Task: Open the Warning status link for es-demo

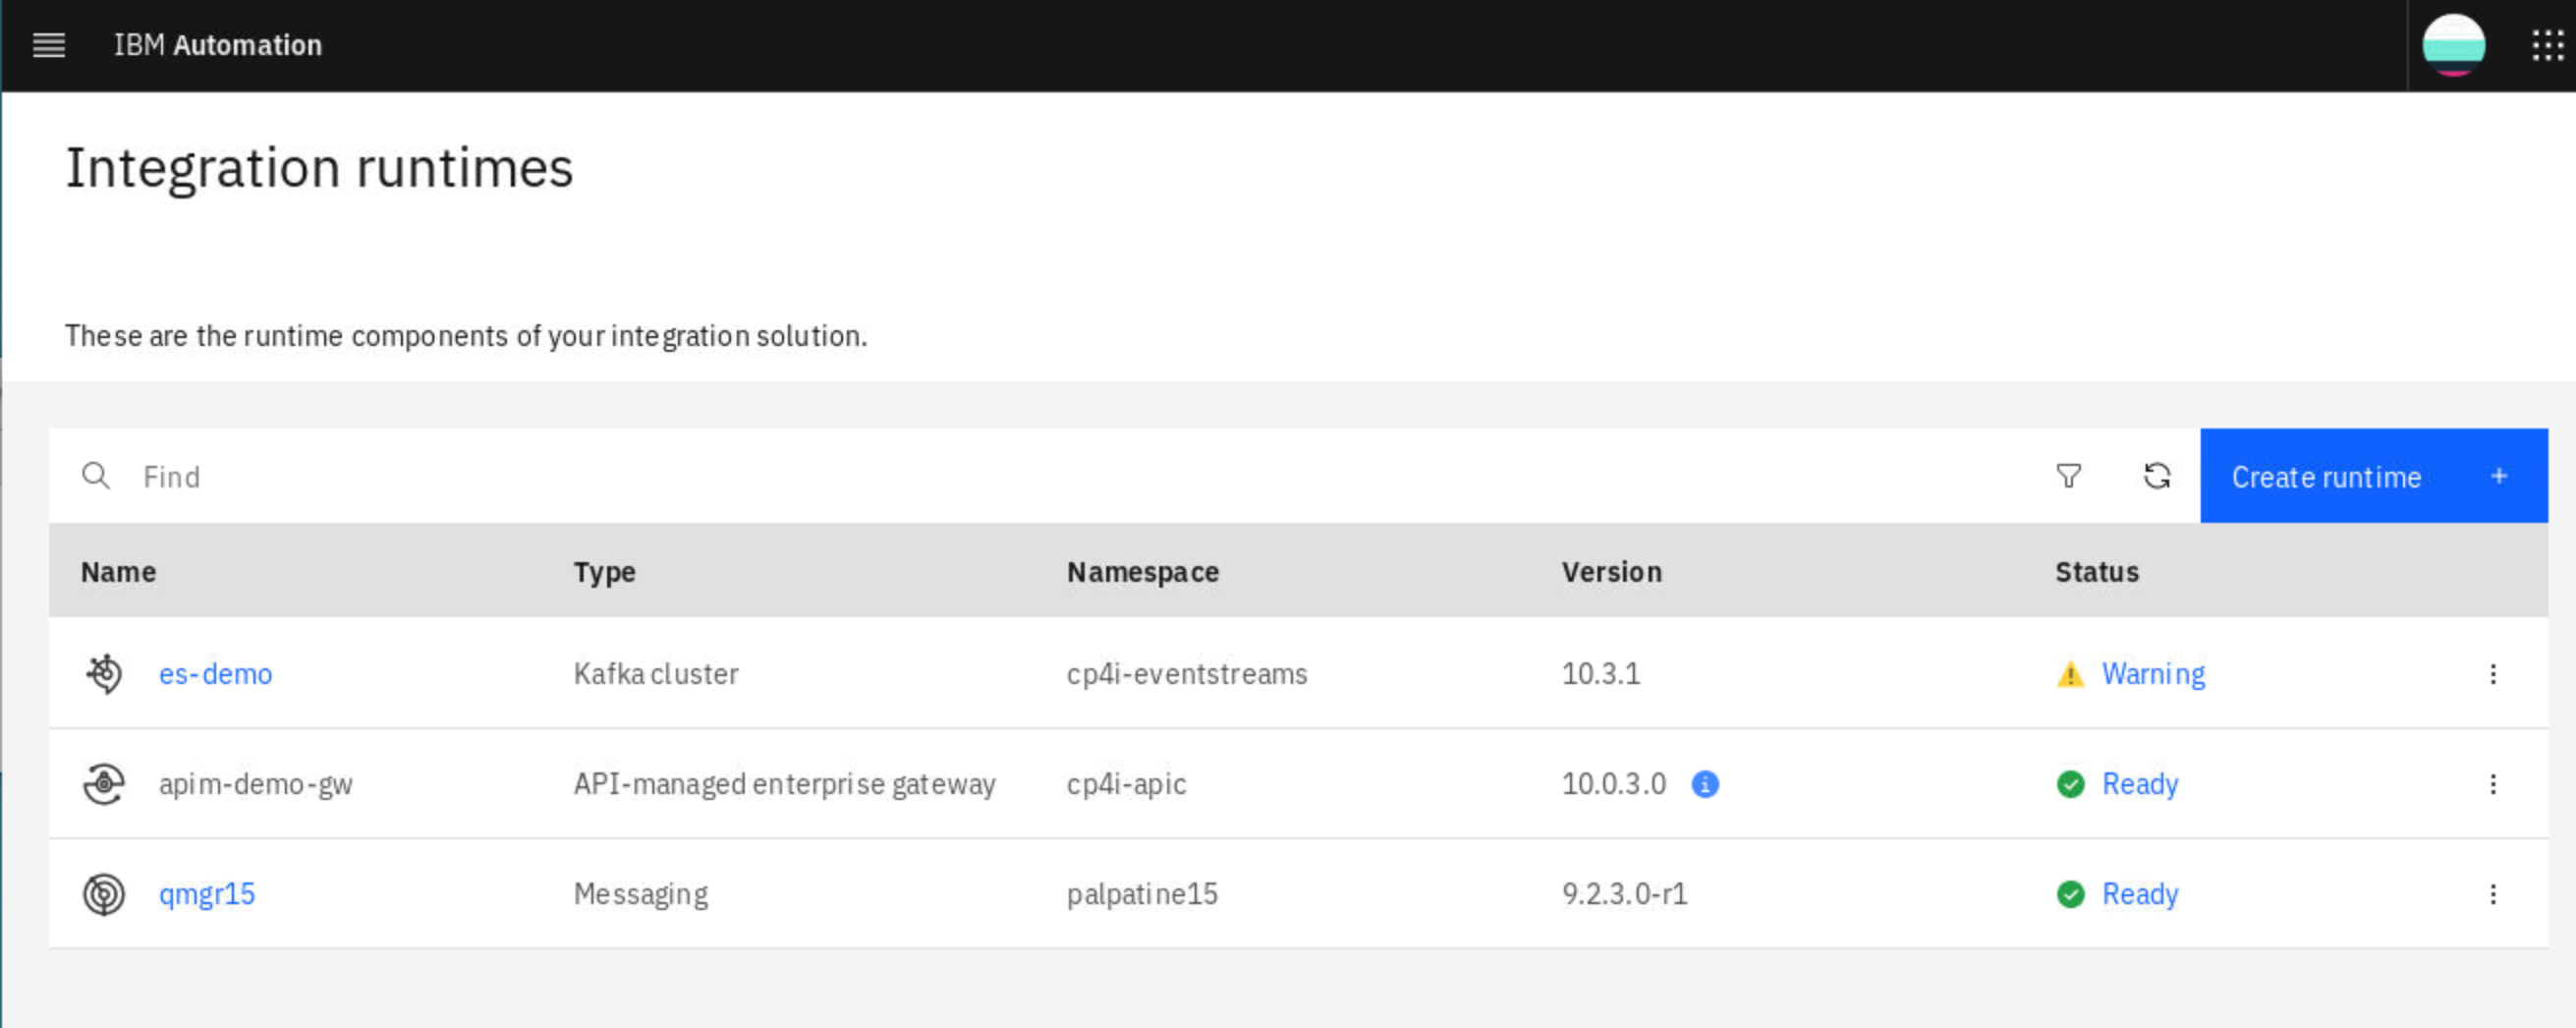Action: 2153,674
